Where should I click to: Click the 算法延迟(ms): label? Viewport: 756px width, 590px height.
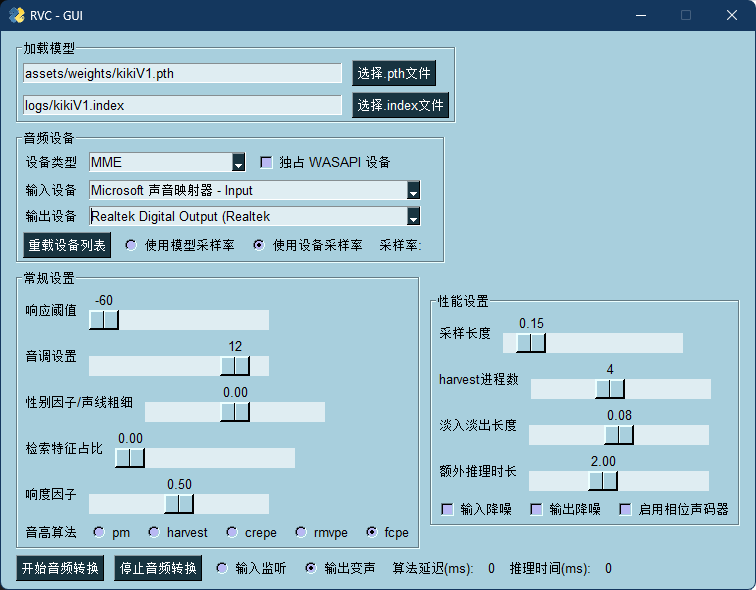pyautogui.click(x=432, y=568)
